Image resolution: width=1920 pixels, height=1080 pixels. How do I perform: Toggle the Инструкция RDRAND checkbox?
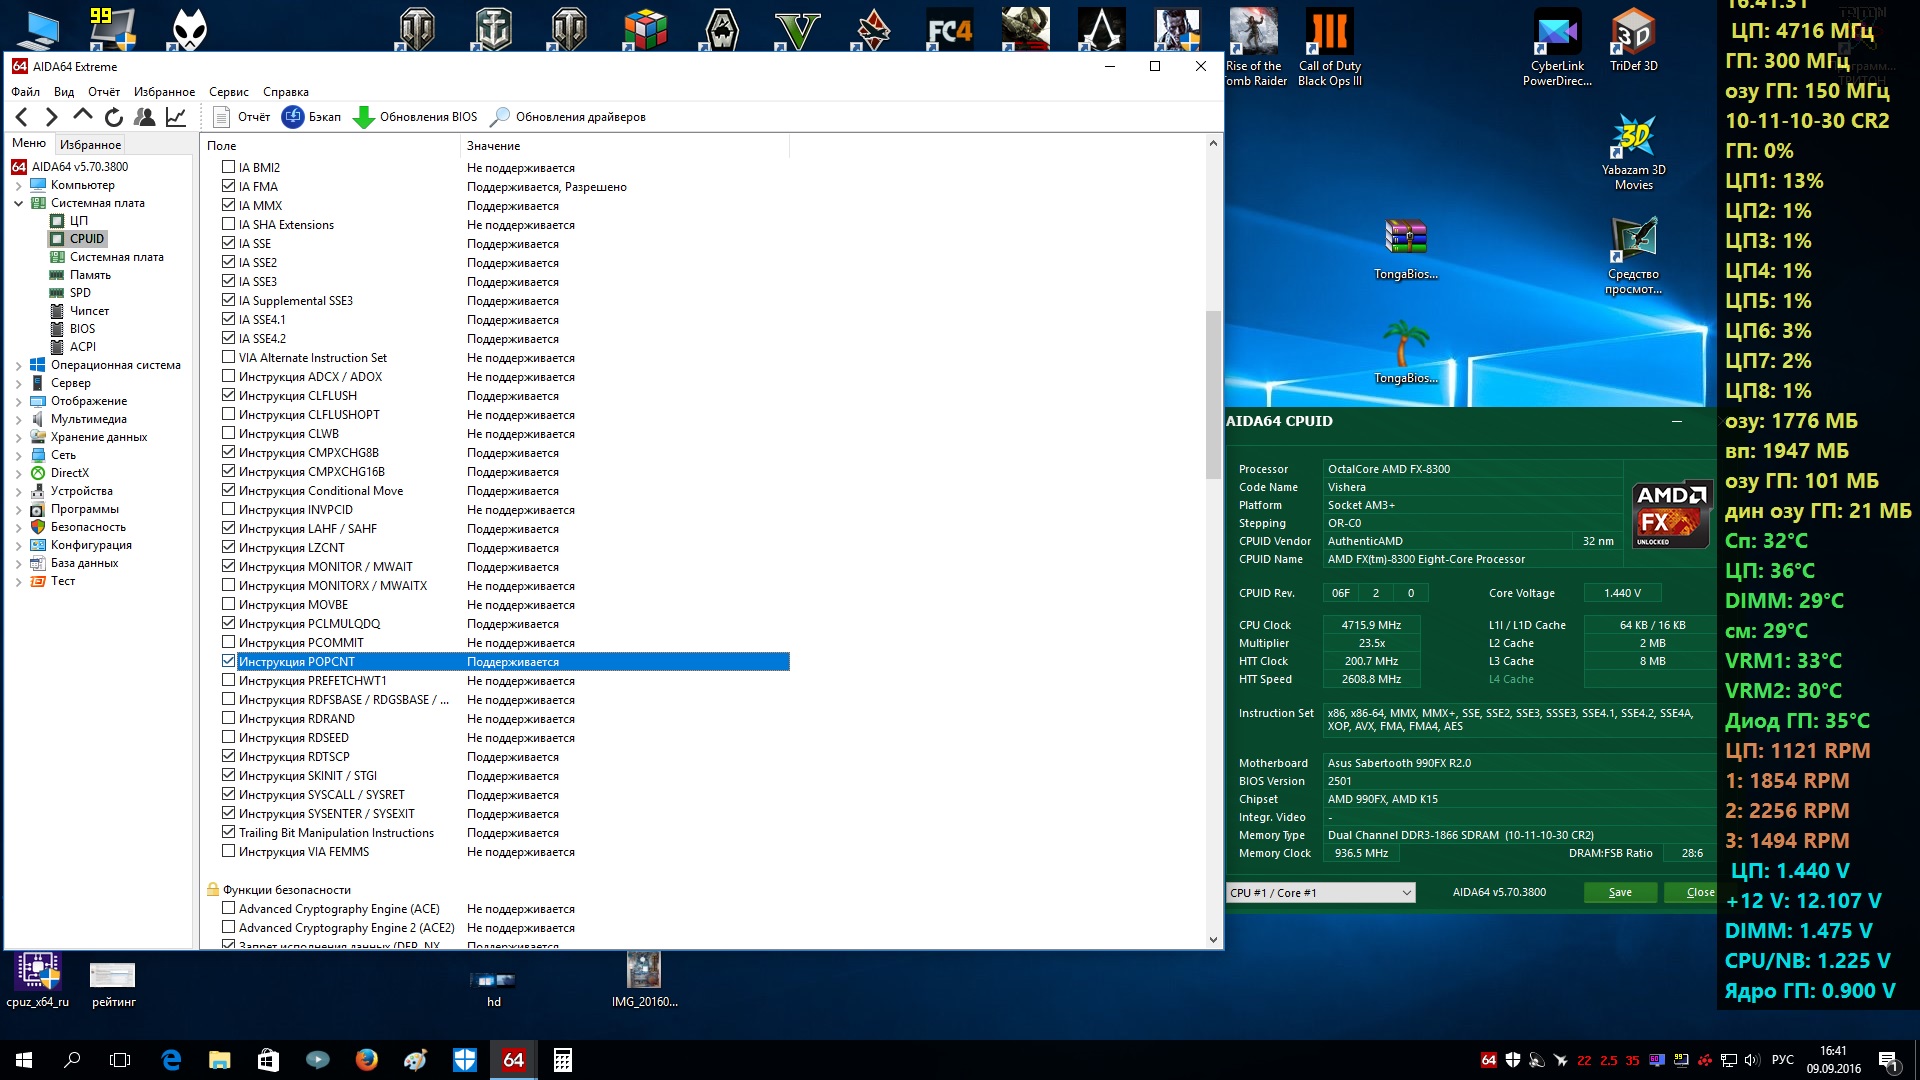(229, 718)
